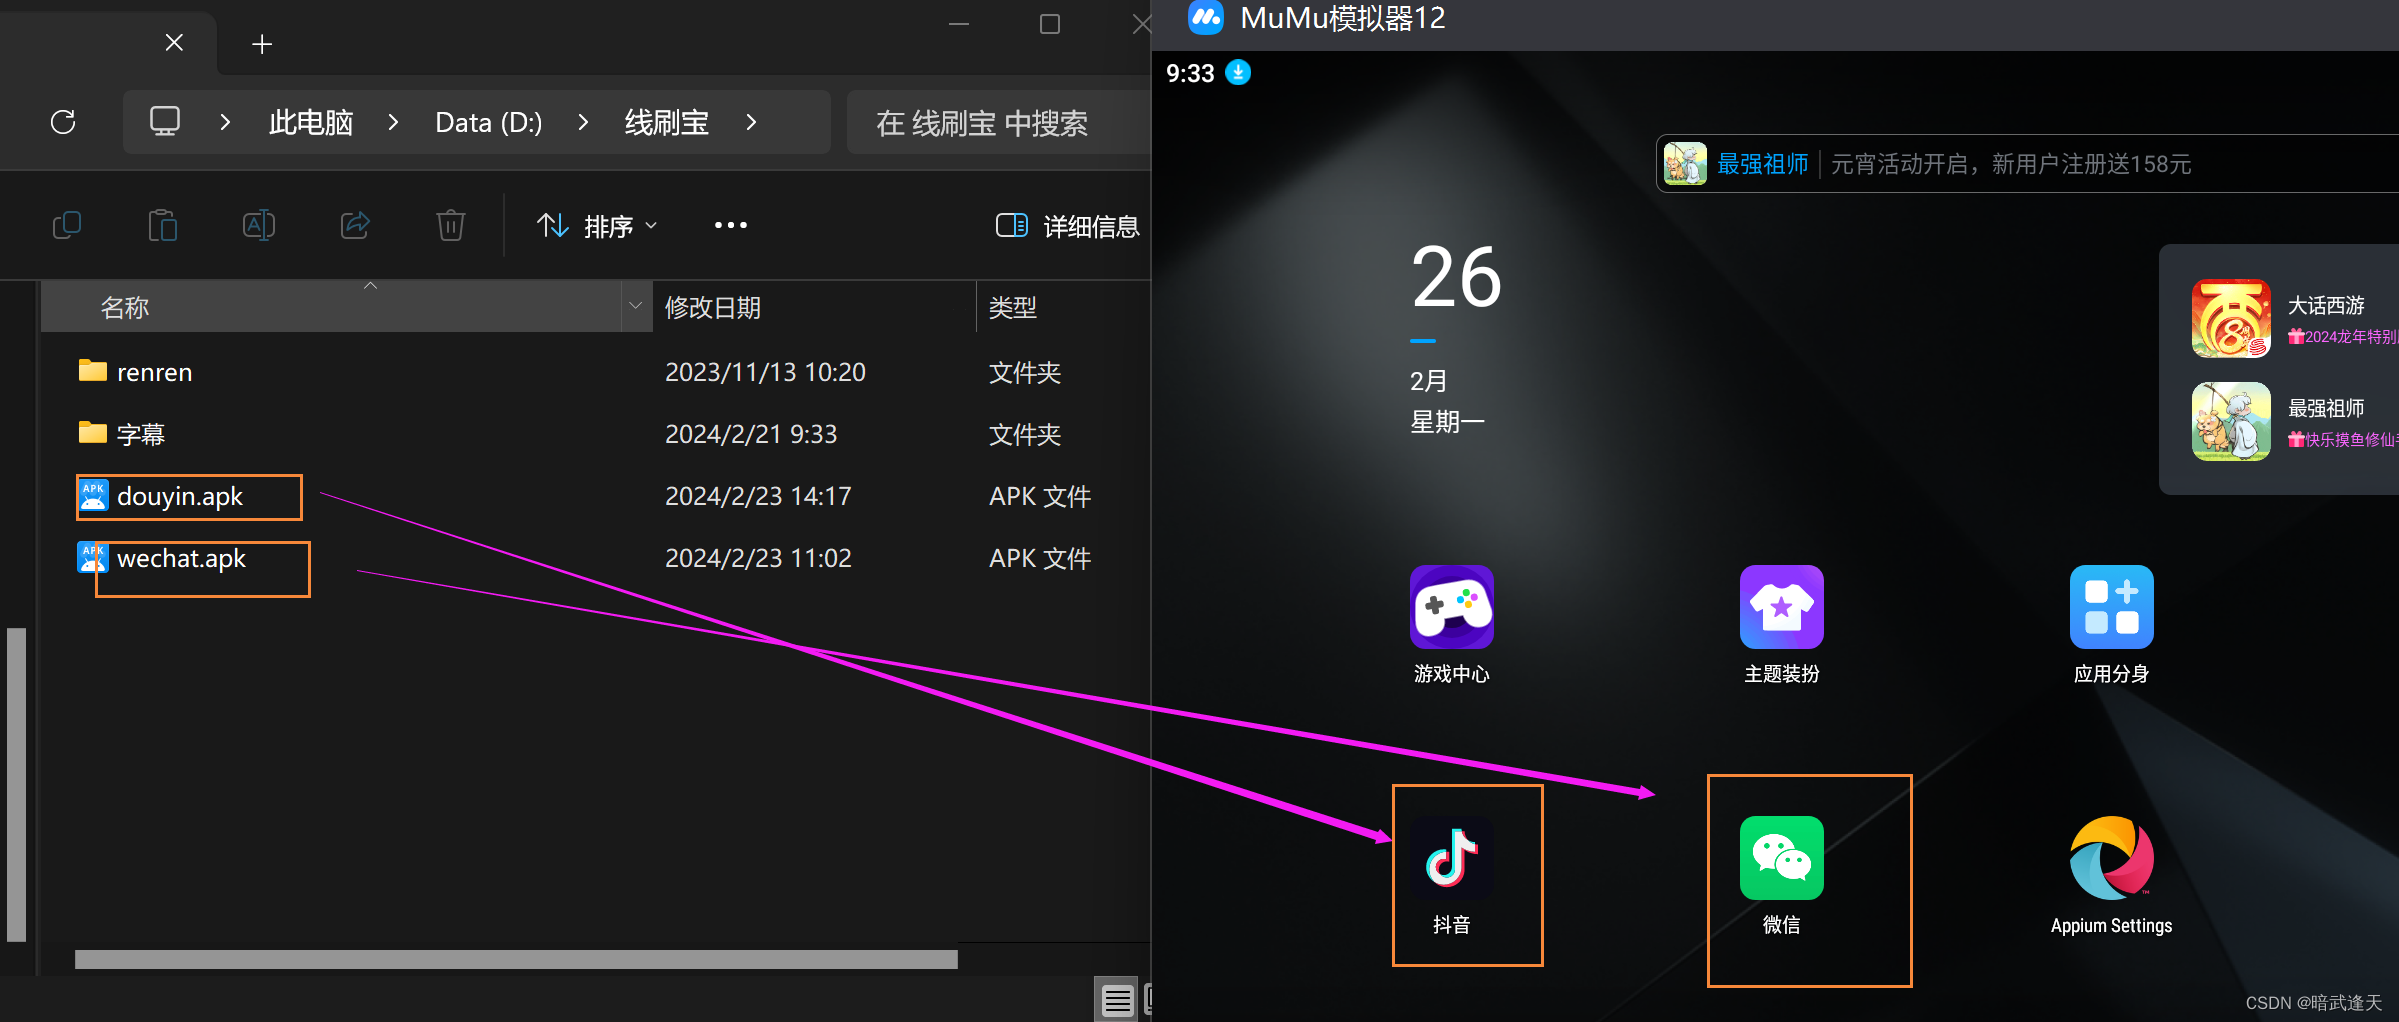2399x1022 pixels.
Task: Click date 2024/2/23 14:17 cell
Action: (x=758, y=496)
